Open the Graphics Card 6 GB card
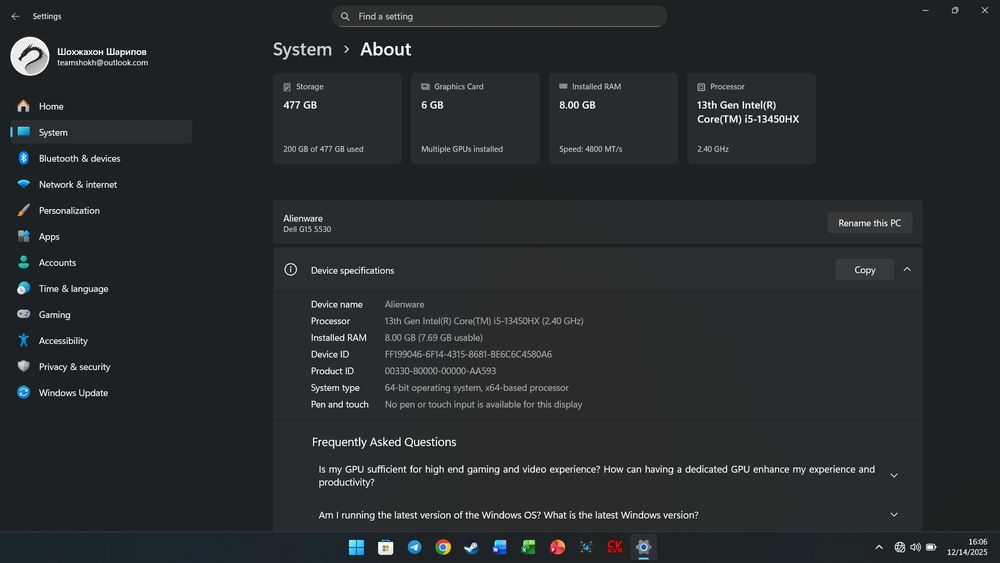This screenshot has width=1000, height=563. point(475,119)
